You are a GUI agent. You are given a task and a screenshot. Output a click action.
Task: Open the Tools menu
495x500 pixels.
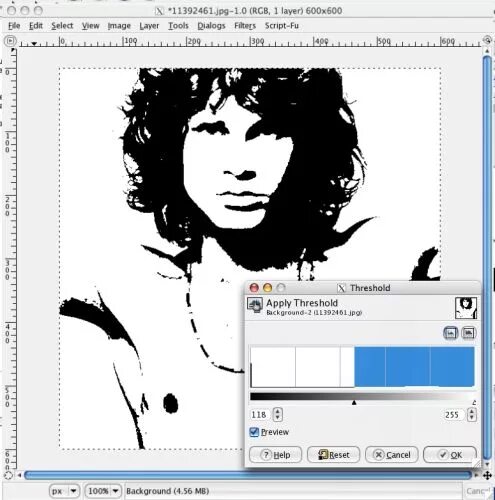(178, 26)
